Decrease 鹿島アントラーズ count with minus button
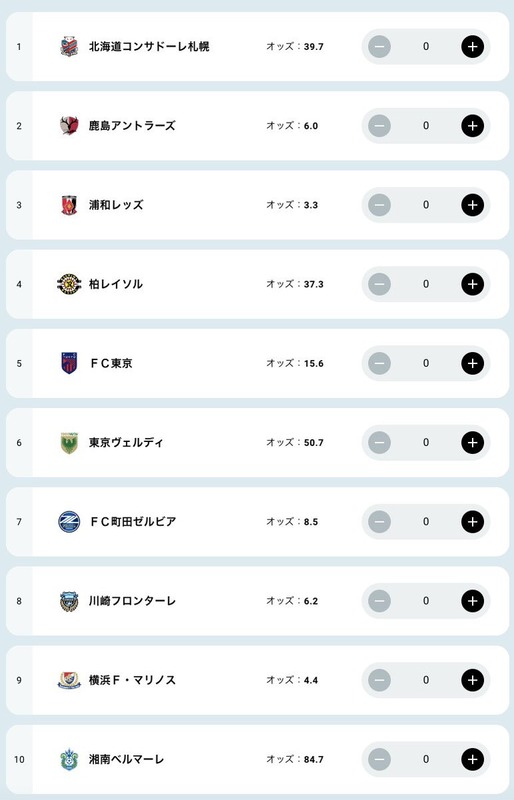 (x=379, y=126)
